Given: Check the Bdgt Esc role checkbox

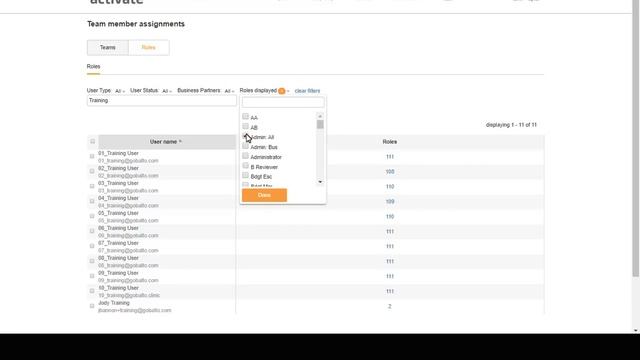Looking at the screenshot, I should click(245, 176).
